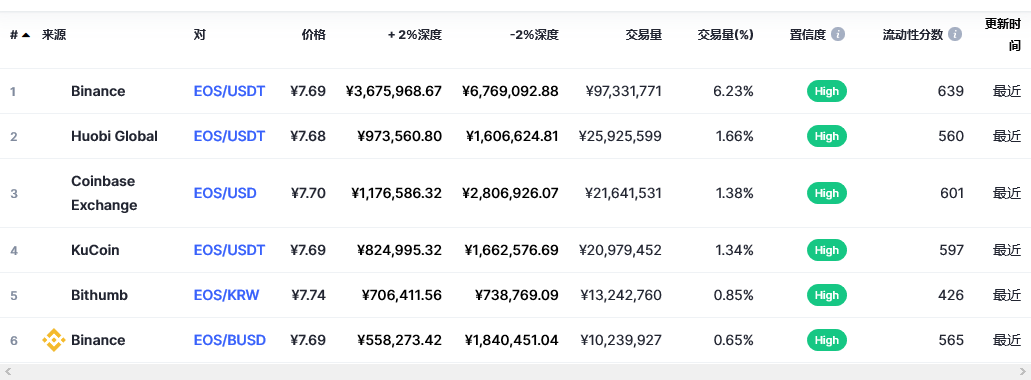
Task: Click the info icon next to 置信度
Action: 838,34
